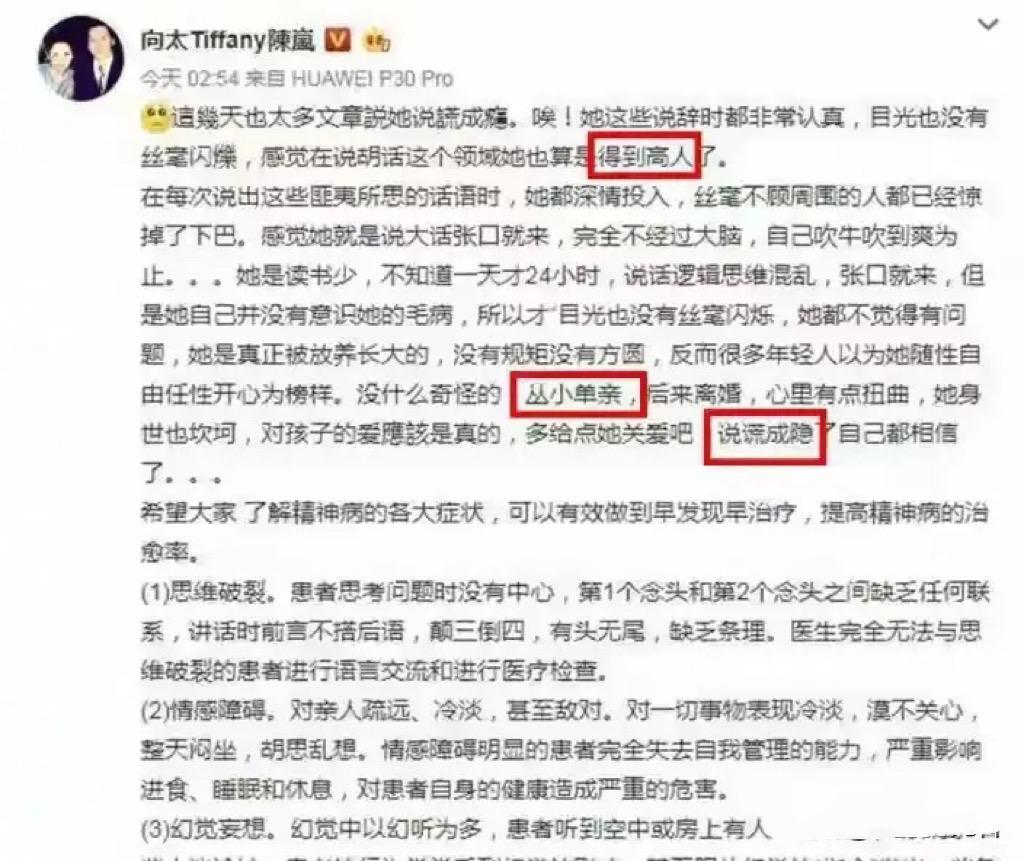Click the 今天 02:54 post timestamp
The height and width of the screenshot is (861, 1024).
coord(190,79)
